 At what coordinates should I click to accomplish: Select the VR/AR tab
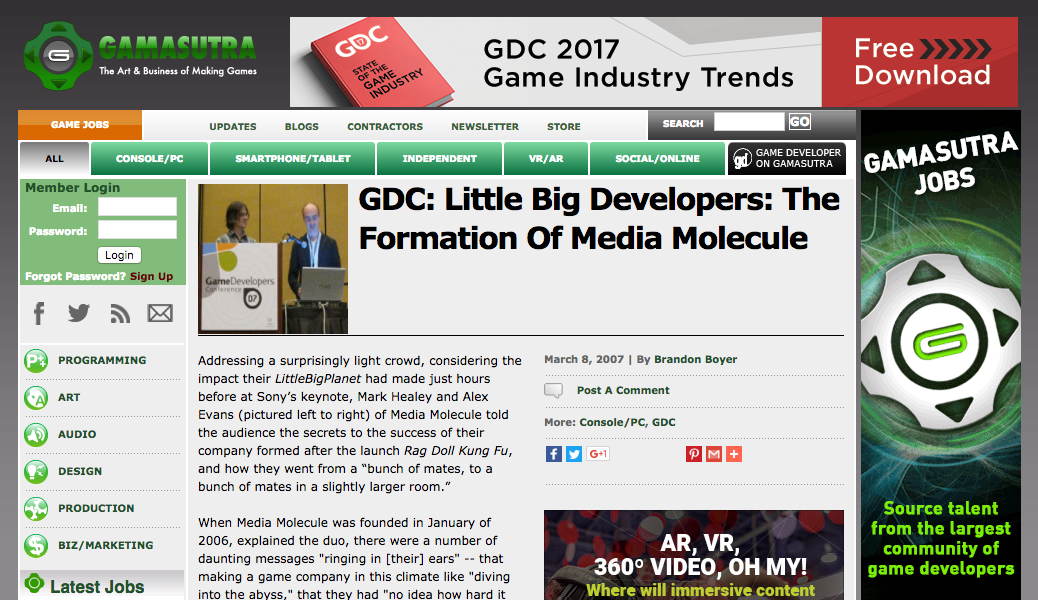click(546, 159)
